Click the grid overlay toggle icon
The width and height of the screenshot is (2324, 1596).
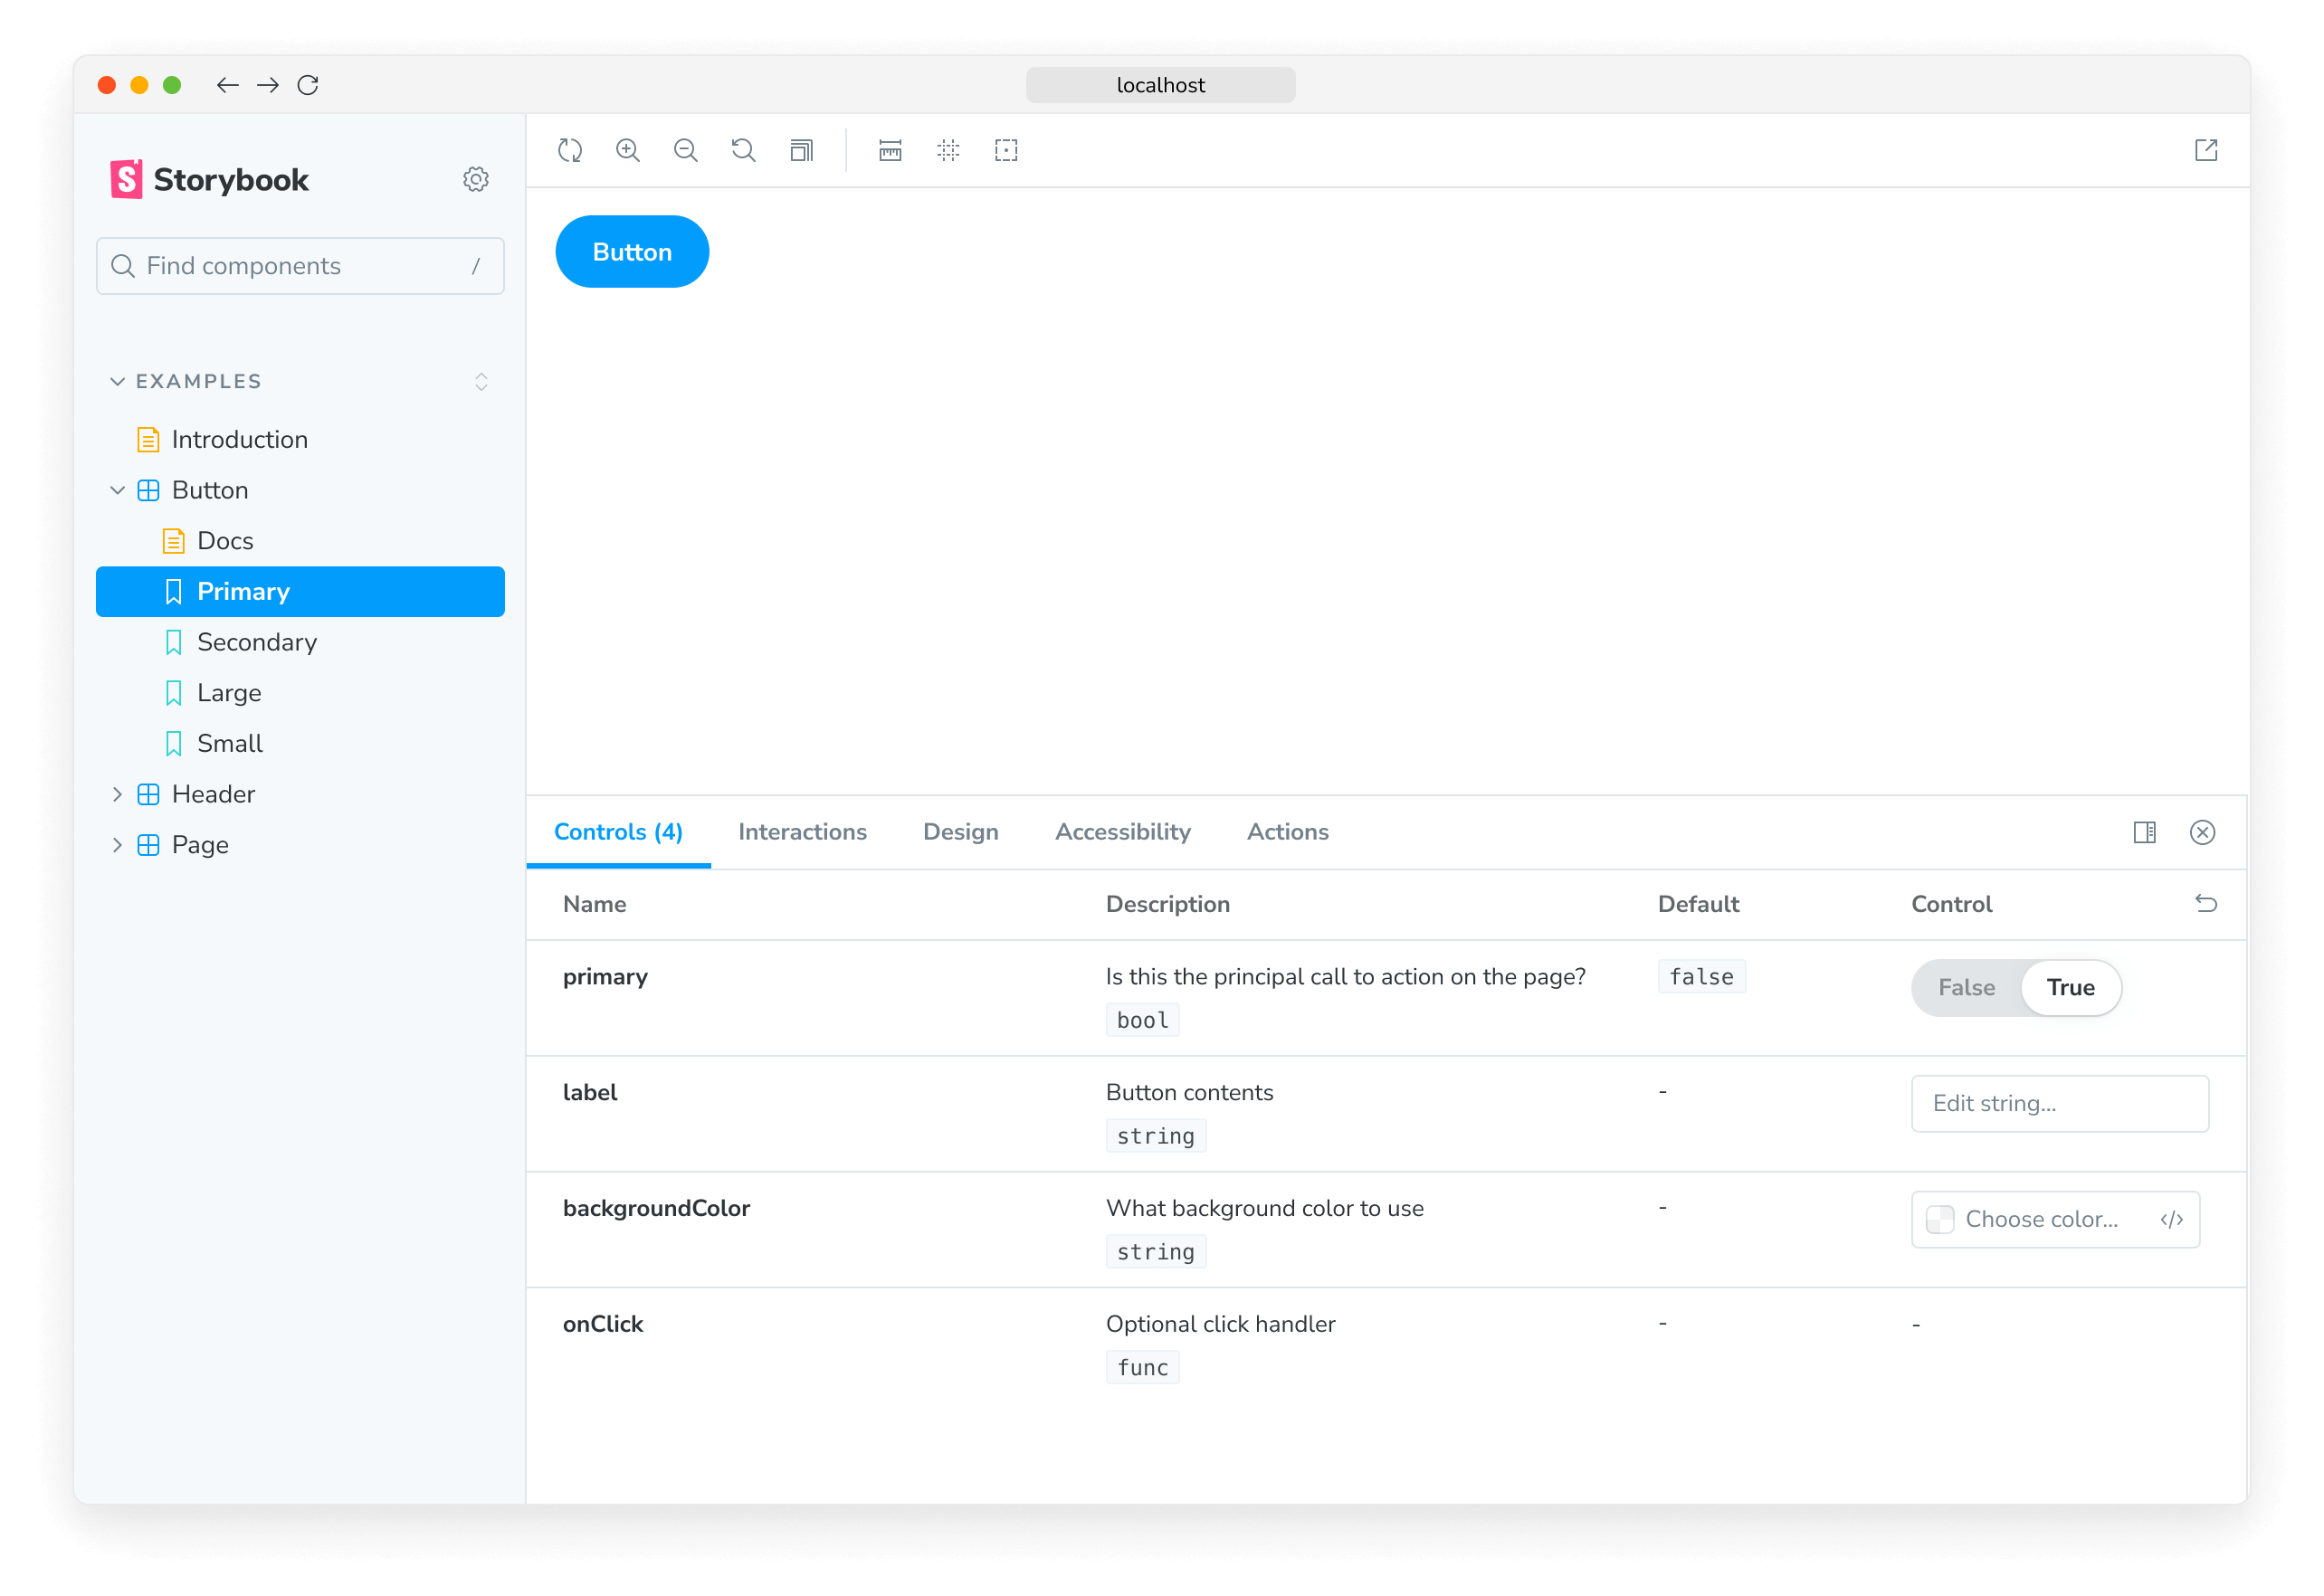948,150
